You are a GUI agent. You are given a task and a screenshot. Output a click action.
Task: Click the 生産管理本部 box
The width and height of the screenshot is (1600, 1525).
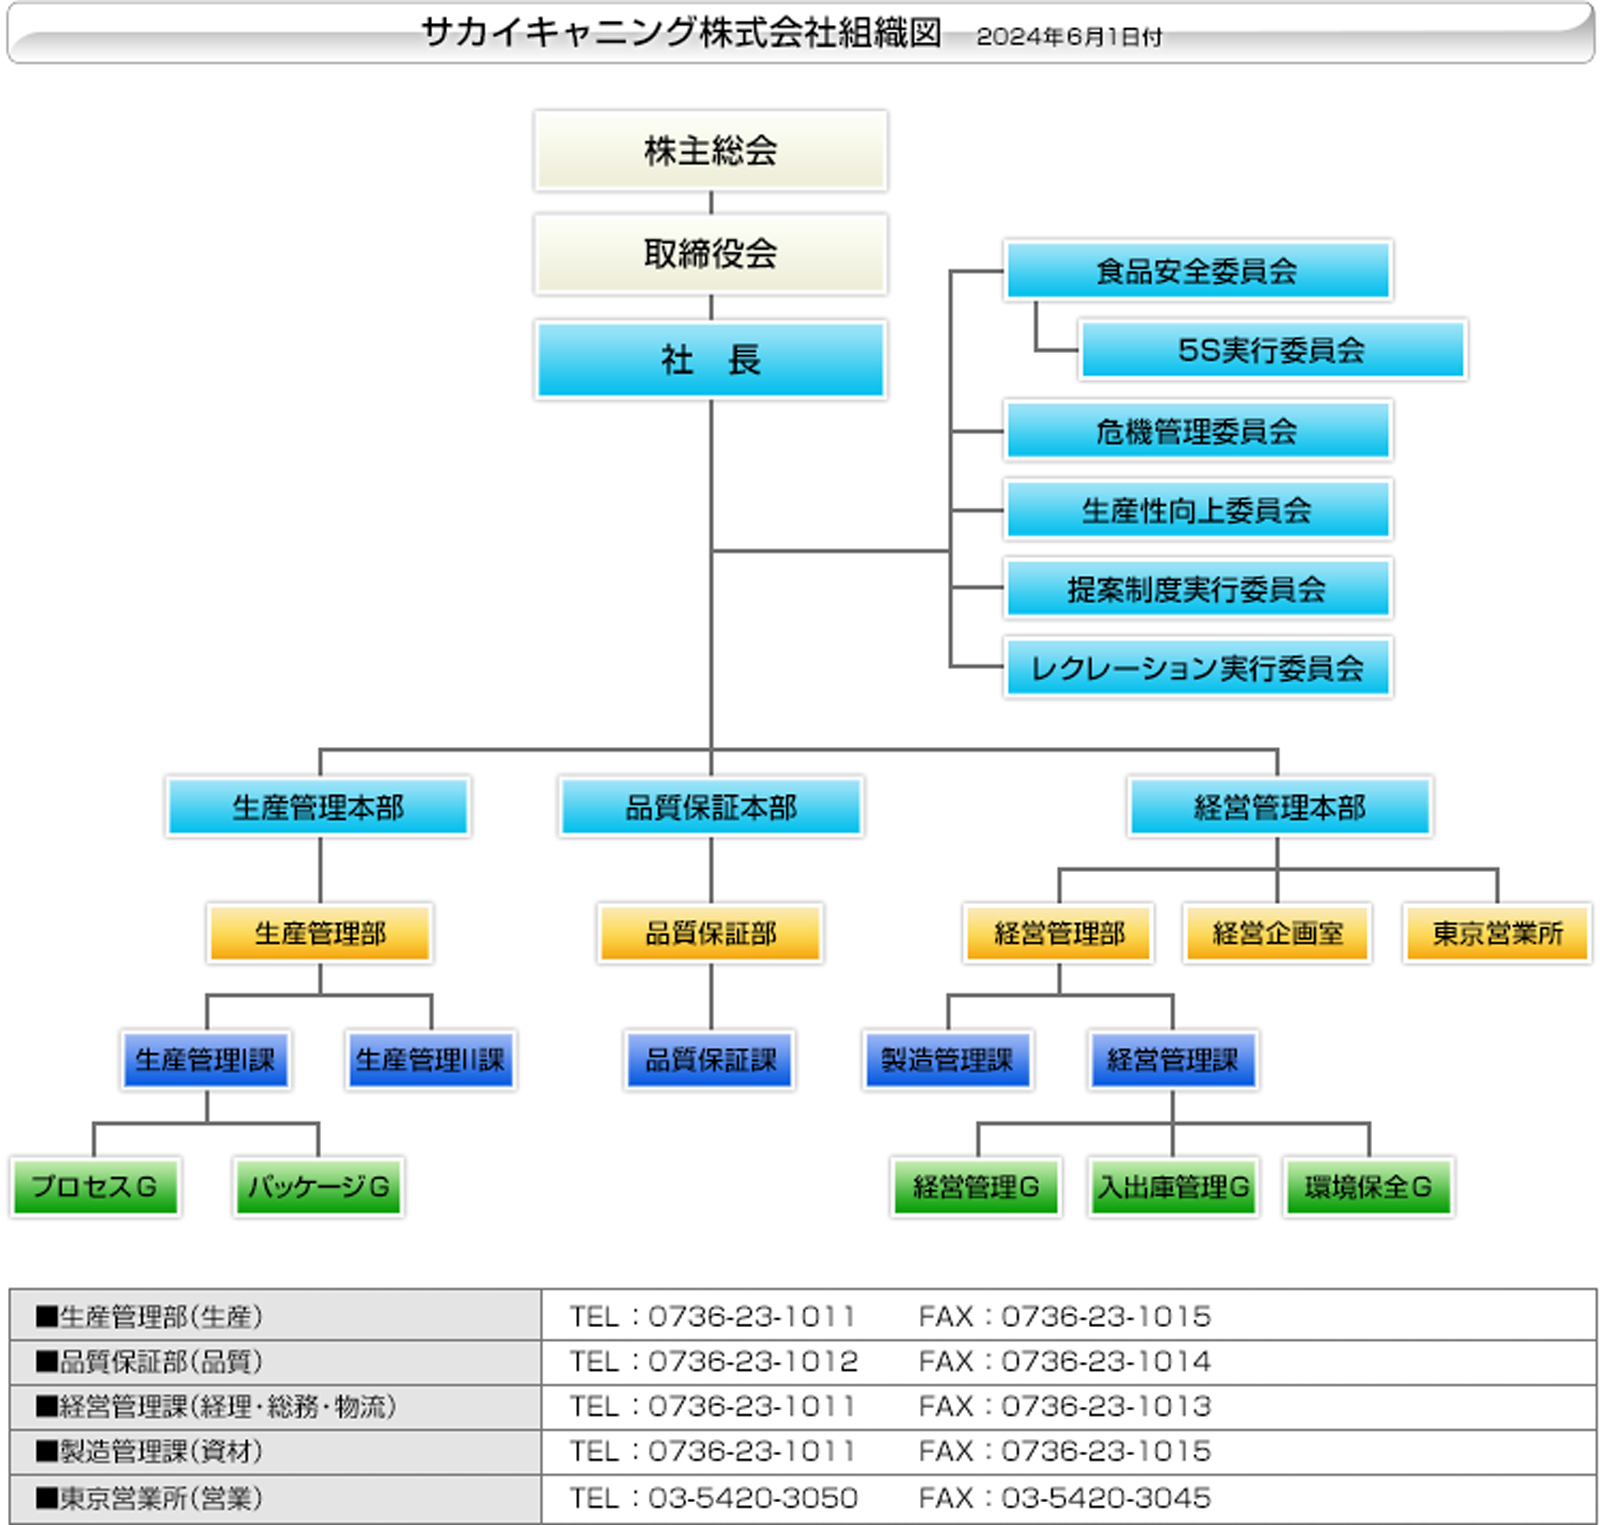coord(318,807)
